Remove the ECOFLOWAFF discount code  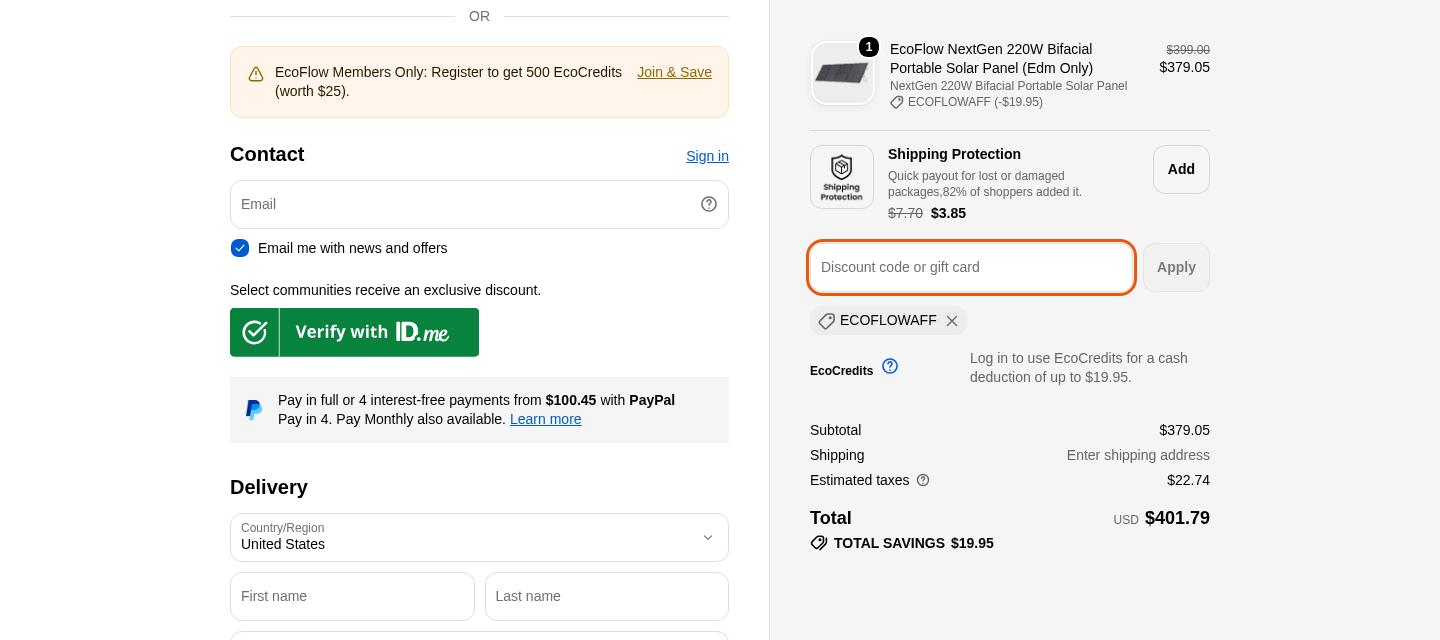point(952,321)
